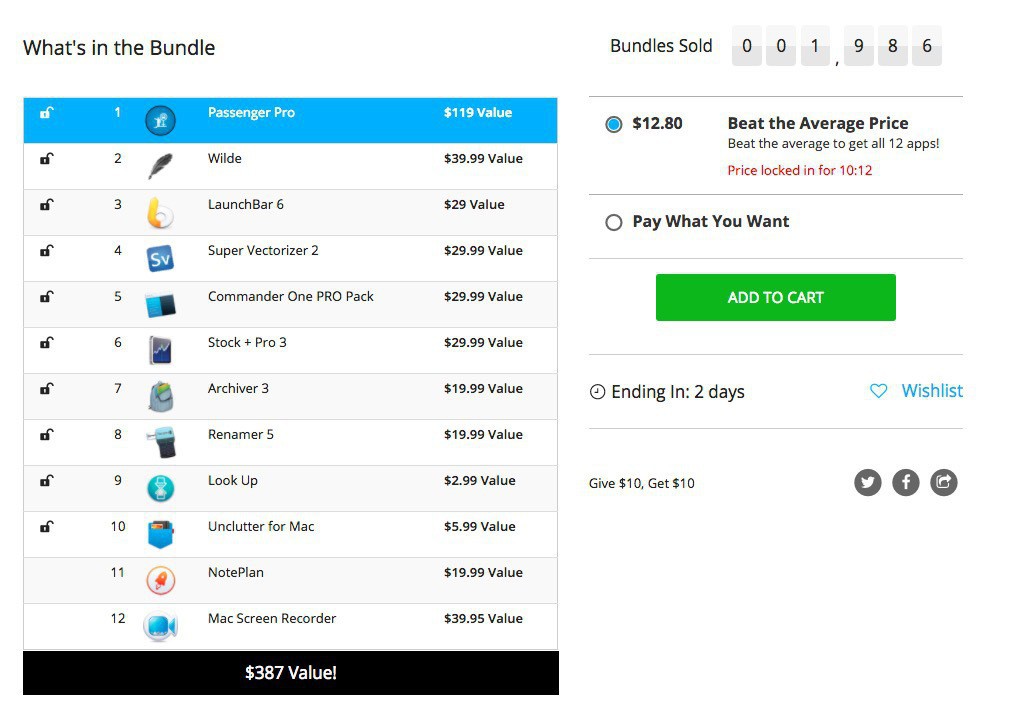The width and height of the screenshot is (1015, 709).
Task: Click the unlock icon in Stock + Pro 3 row
Action: pyautogui.click(x=47, y=343)
